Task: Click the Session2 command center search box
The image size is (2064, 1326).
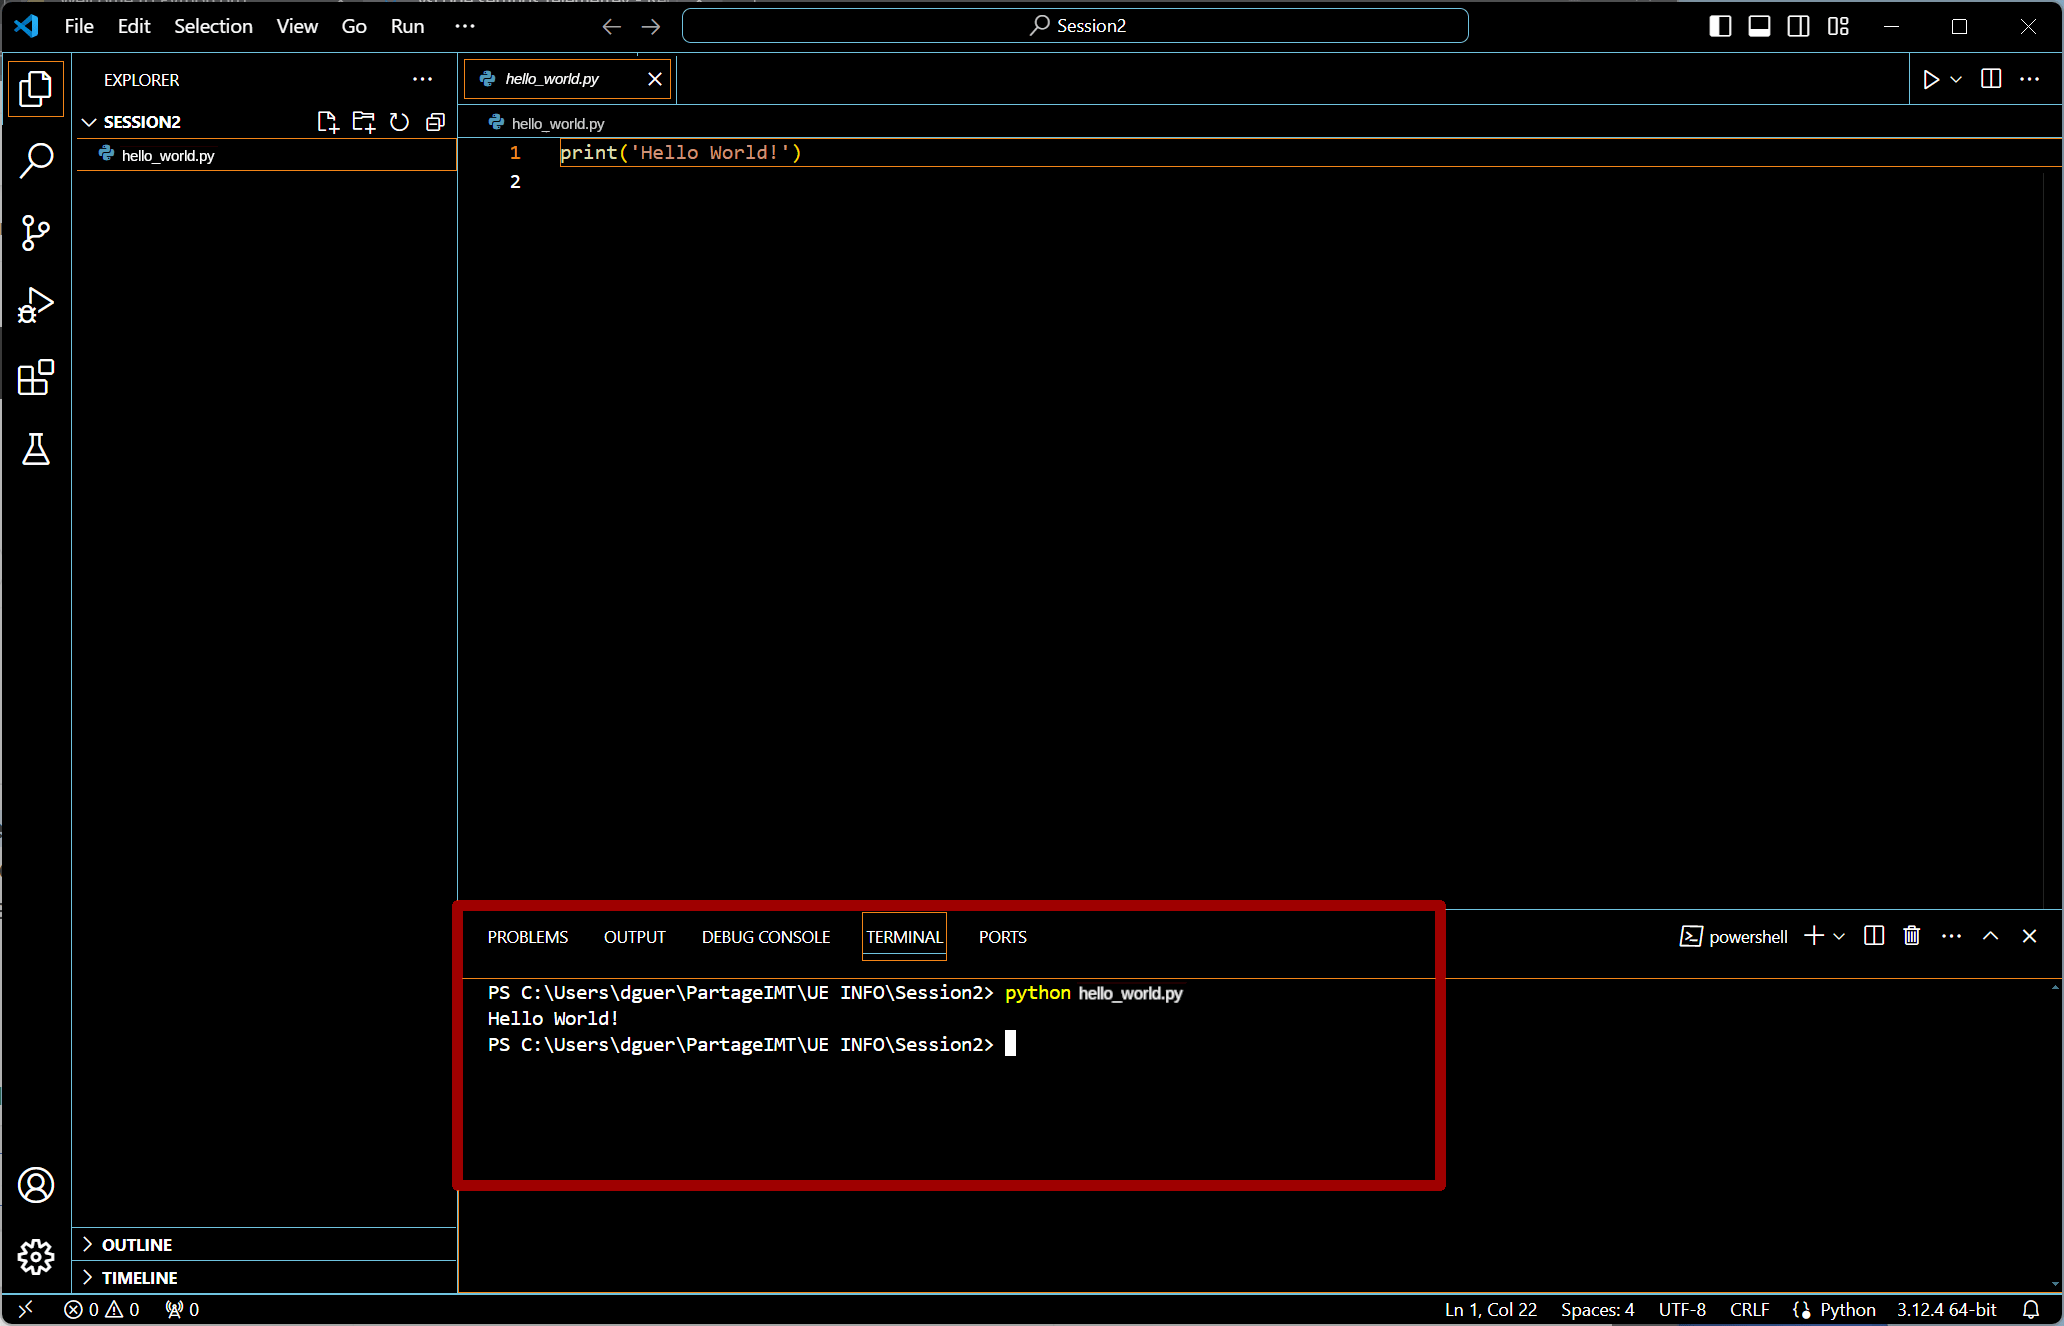Action: click(x=1075, y=26)
